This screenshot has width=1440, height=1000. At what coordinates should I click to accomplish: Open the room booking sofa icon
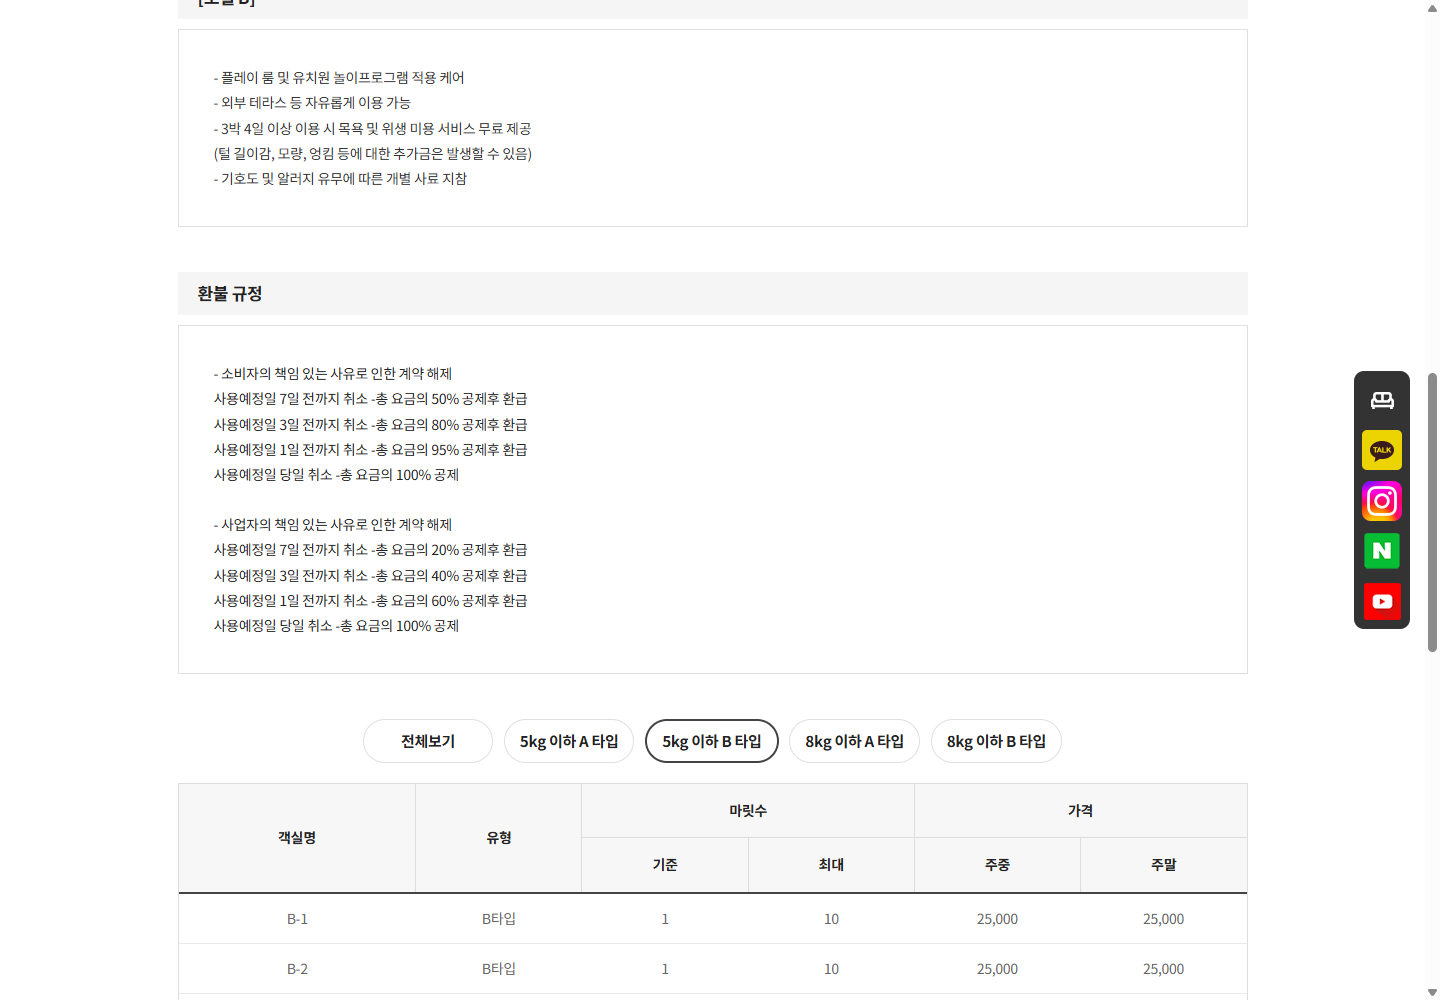click(1382, 400)
